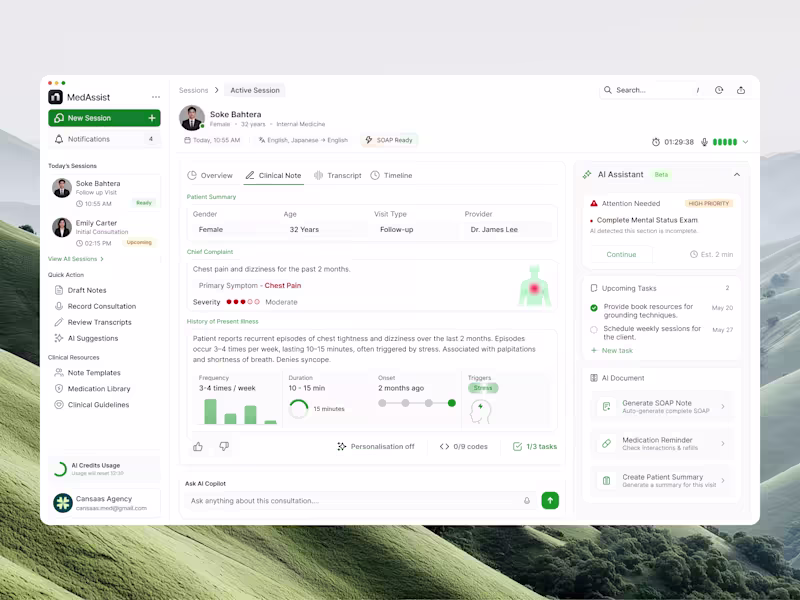Click the MedAssist logo icon

55,97
